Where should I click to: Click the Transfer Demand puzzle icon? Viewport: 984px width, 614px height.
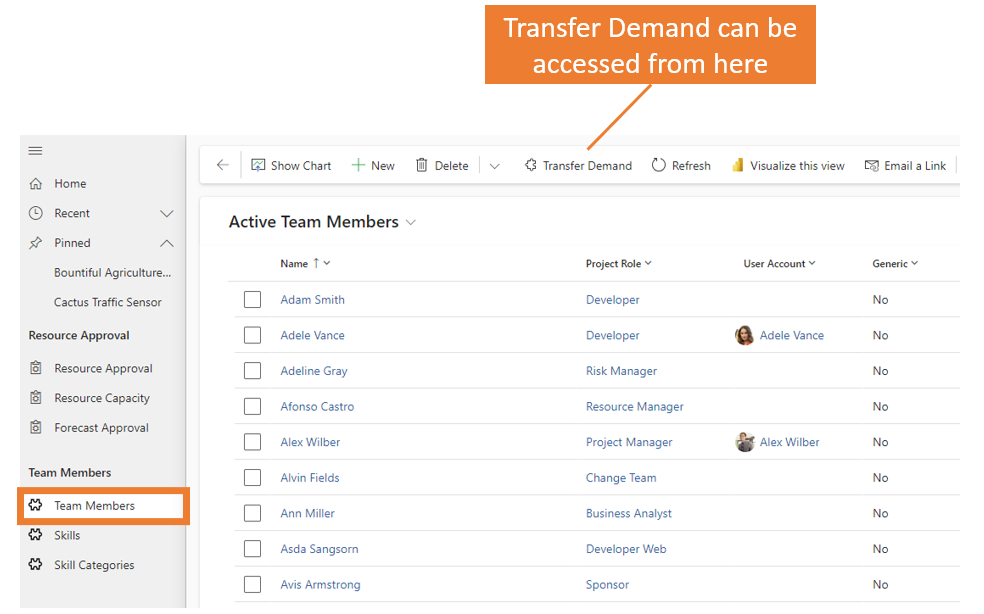pos(531,165)
